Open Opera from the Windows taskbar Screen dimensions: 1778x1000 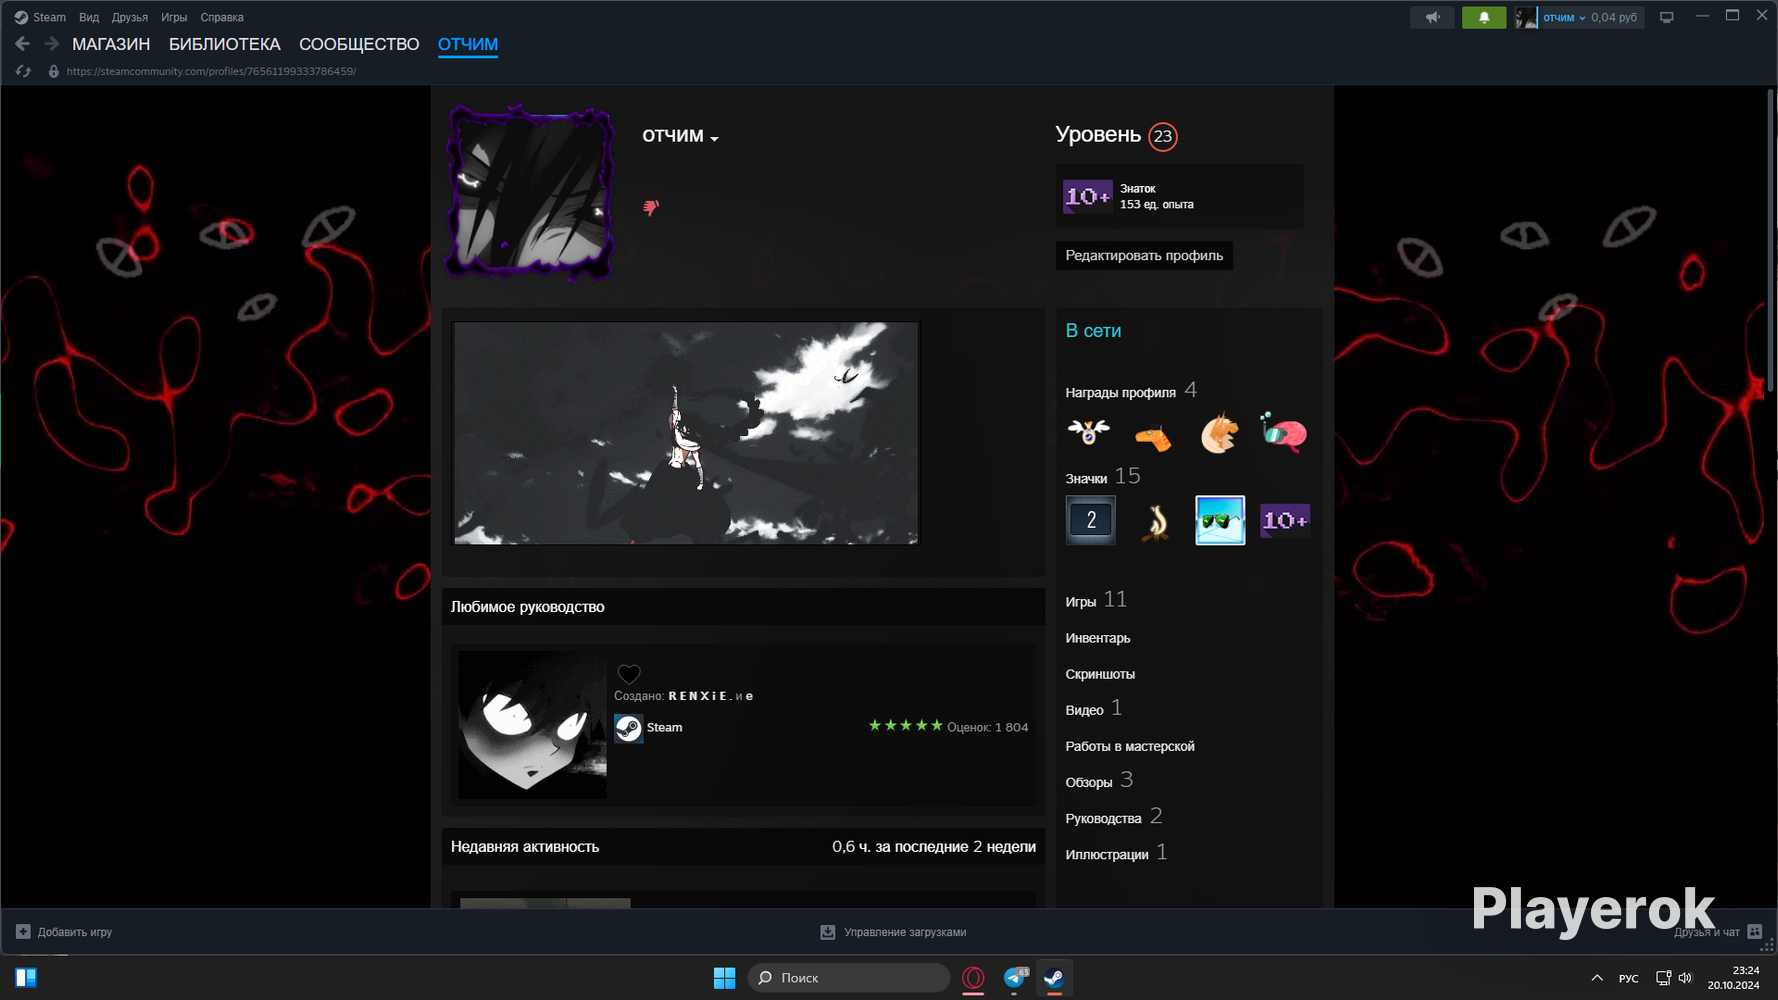973,978
